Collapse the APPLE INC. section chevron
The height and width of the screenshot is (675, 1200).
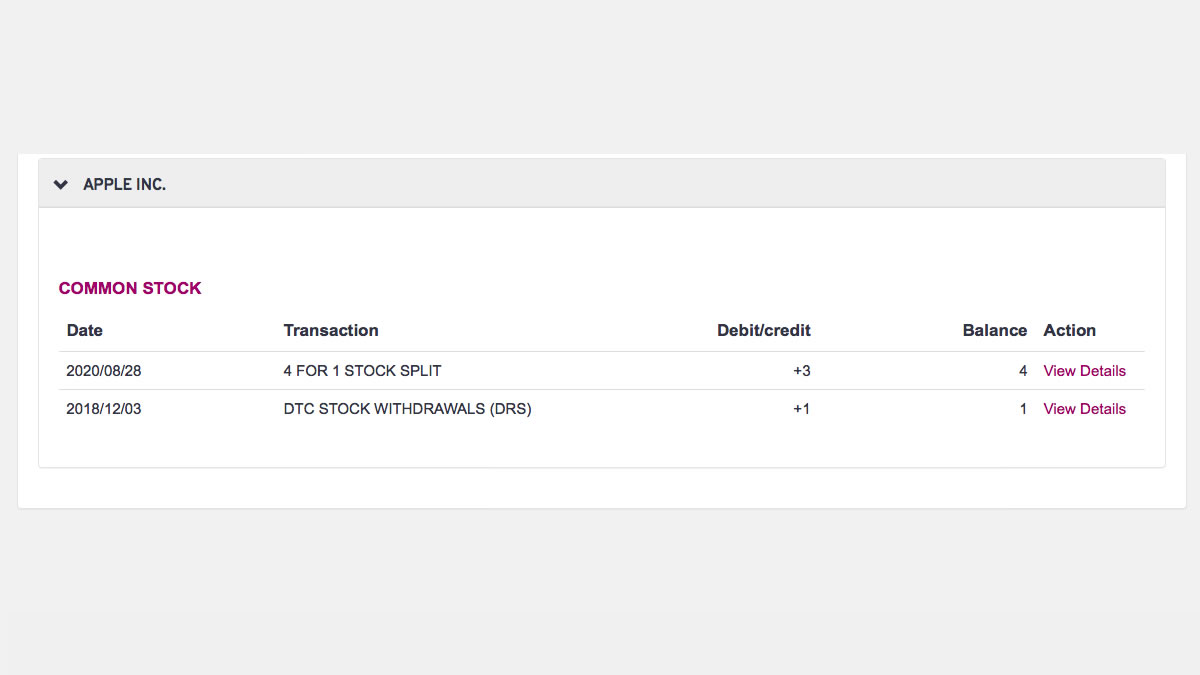click(61, 185)
